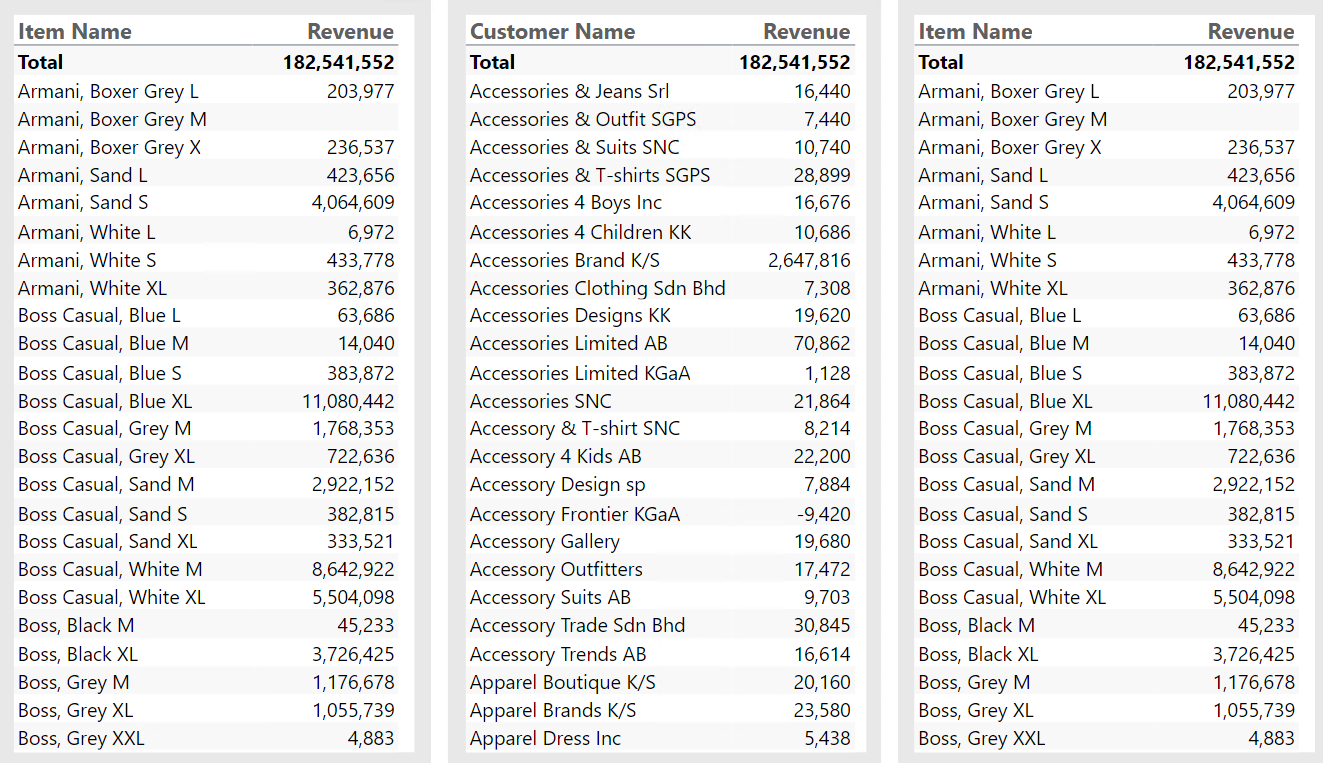The height and width of the screenshot is (763, 1323).
Task: Select Boss Casual, Sand XL in right table
Action: (1008, 541)
